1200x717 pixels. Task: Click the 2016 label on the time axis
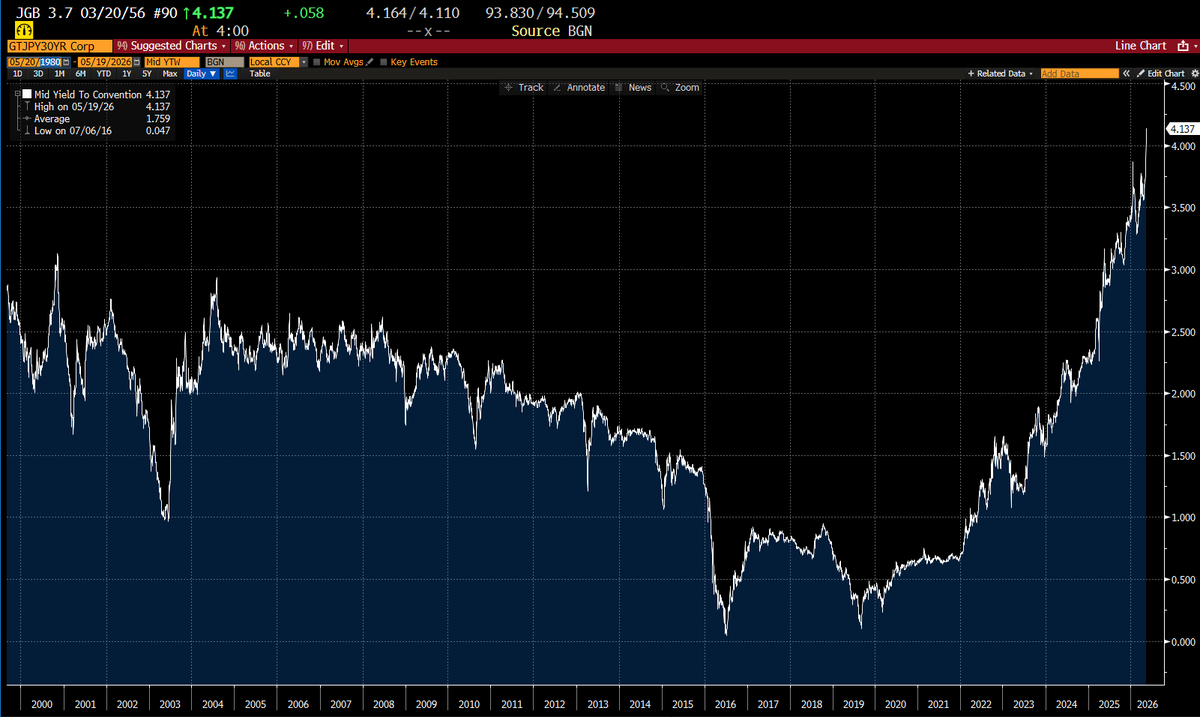coord(724,704)
